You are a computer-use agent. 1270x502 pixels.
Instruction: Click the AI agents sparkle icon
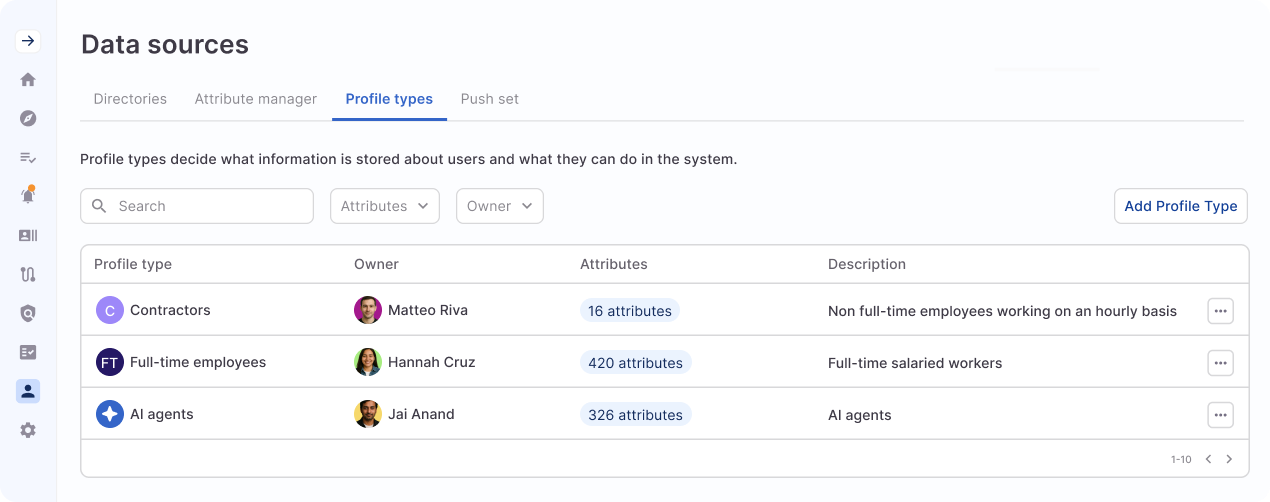tap(110, 414)
